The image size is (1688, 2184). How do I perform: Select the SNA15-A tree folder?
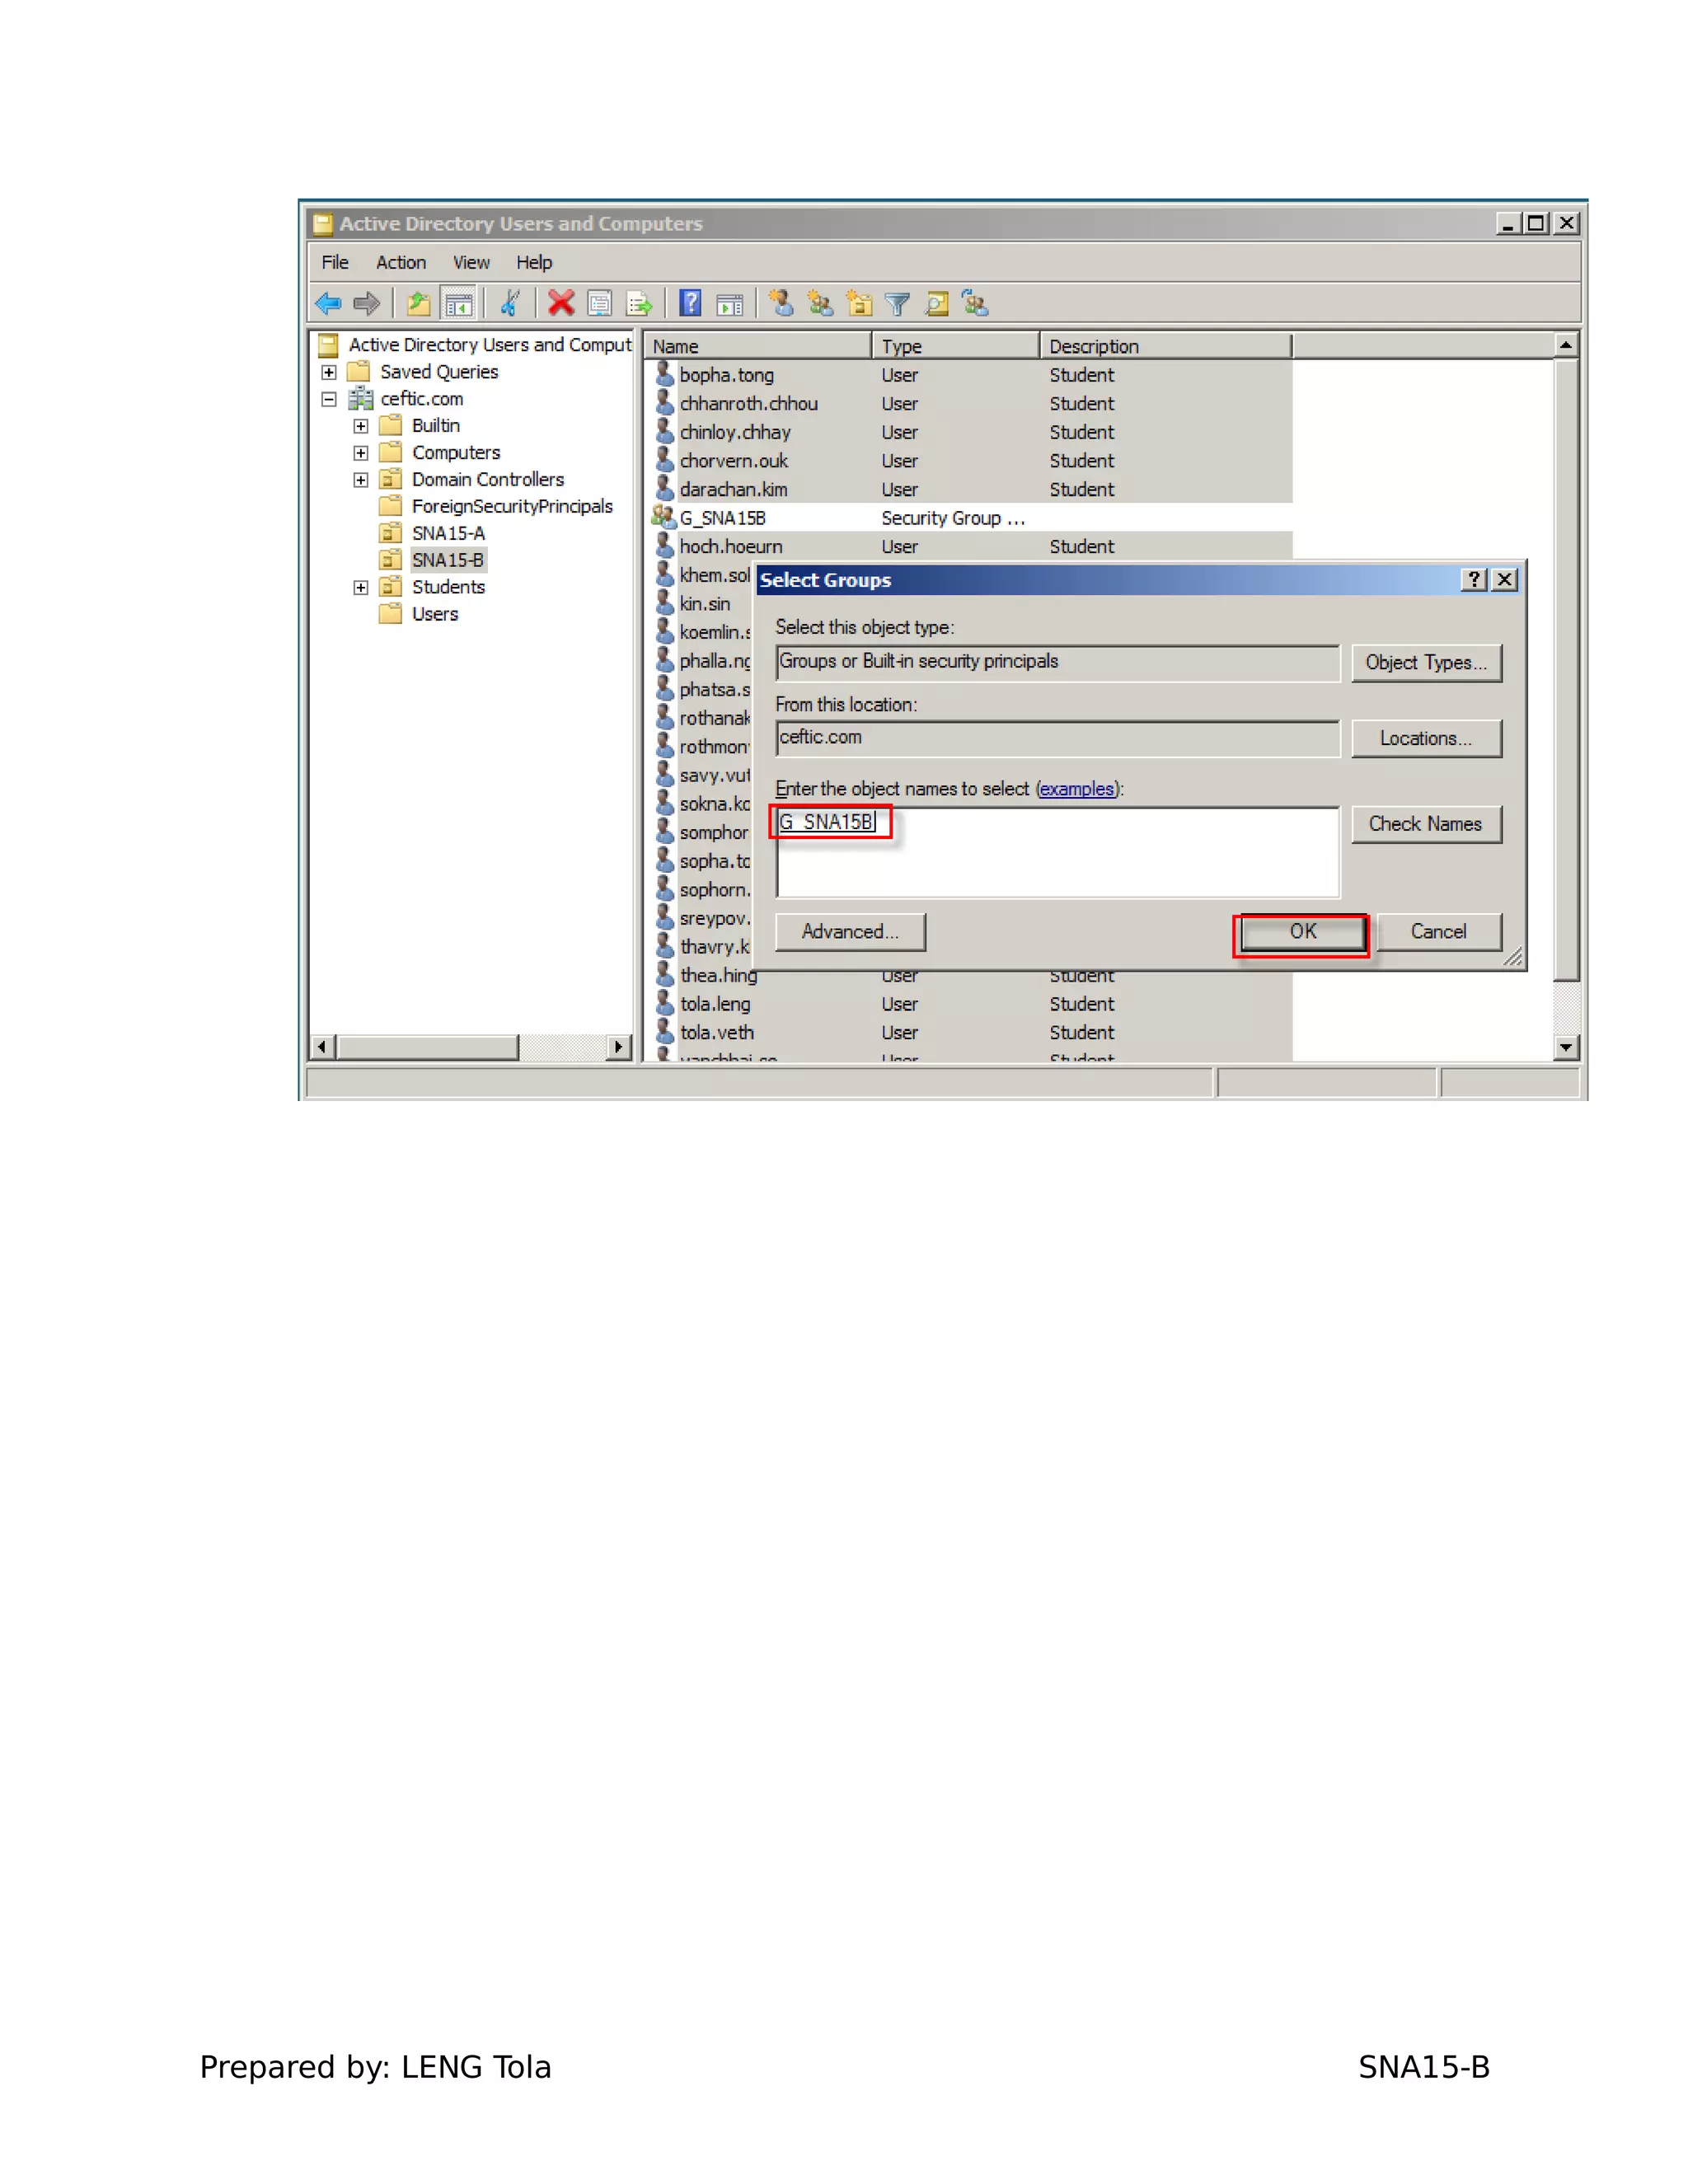448,533
